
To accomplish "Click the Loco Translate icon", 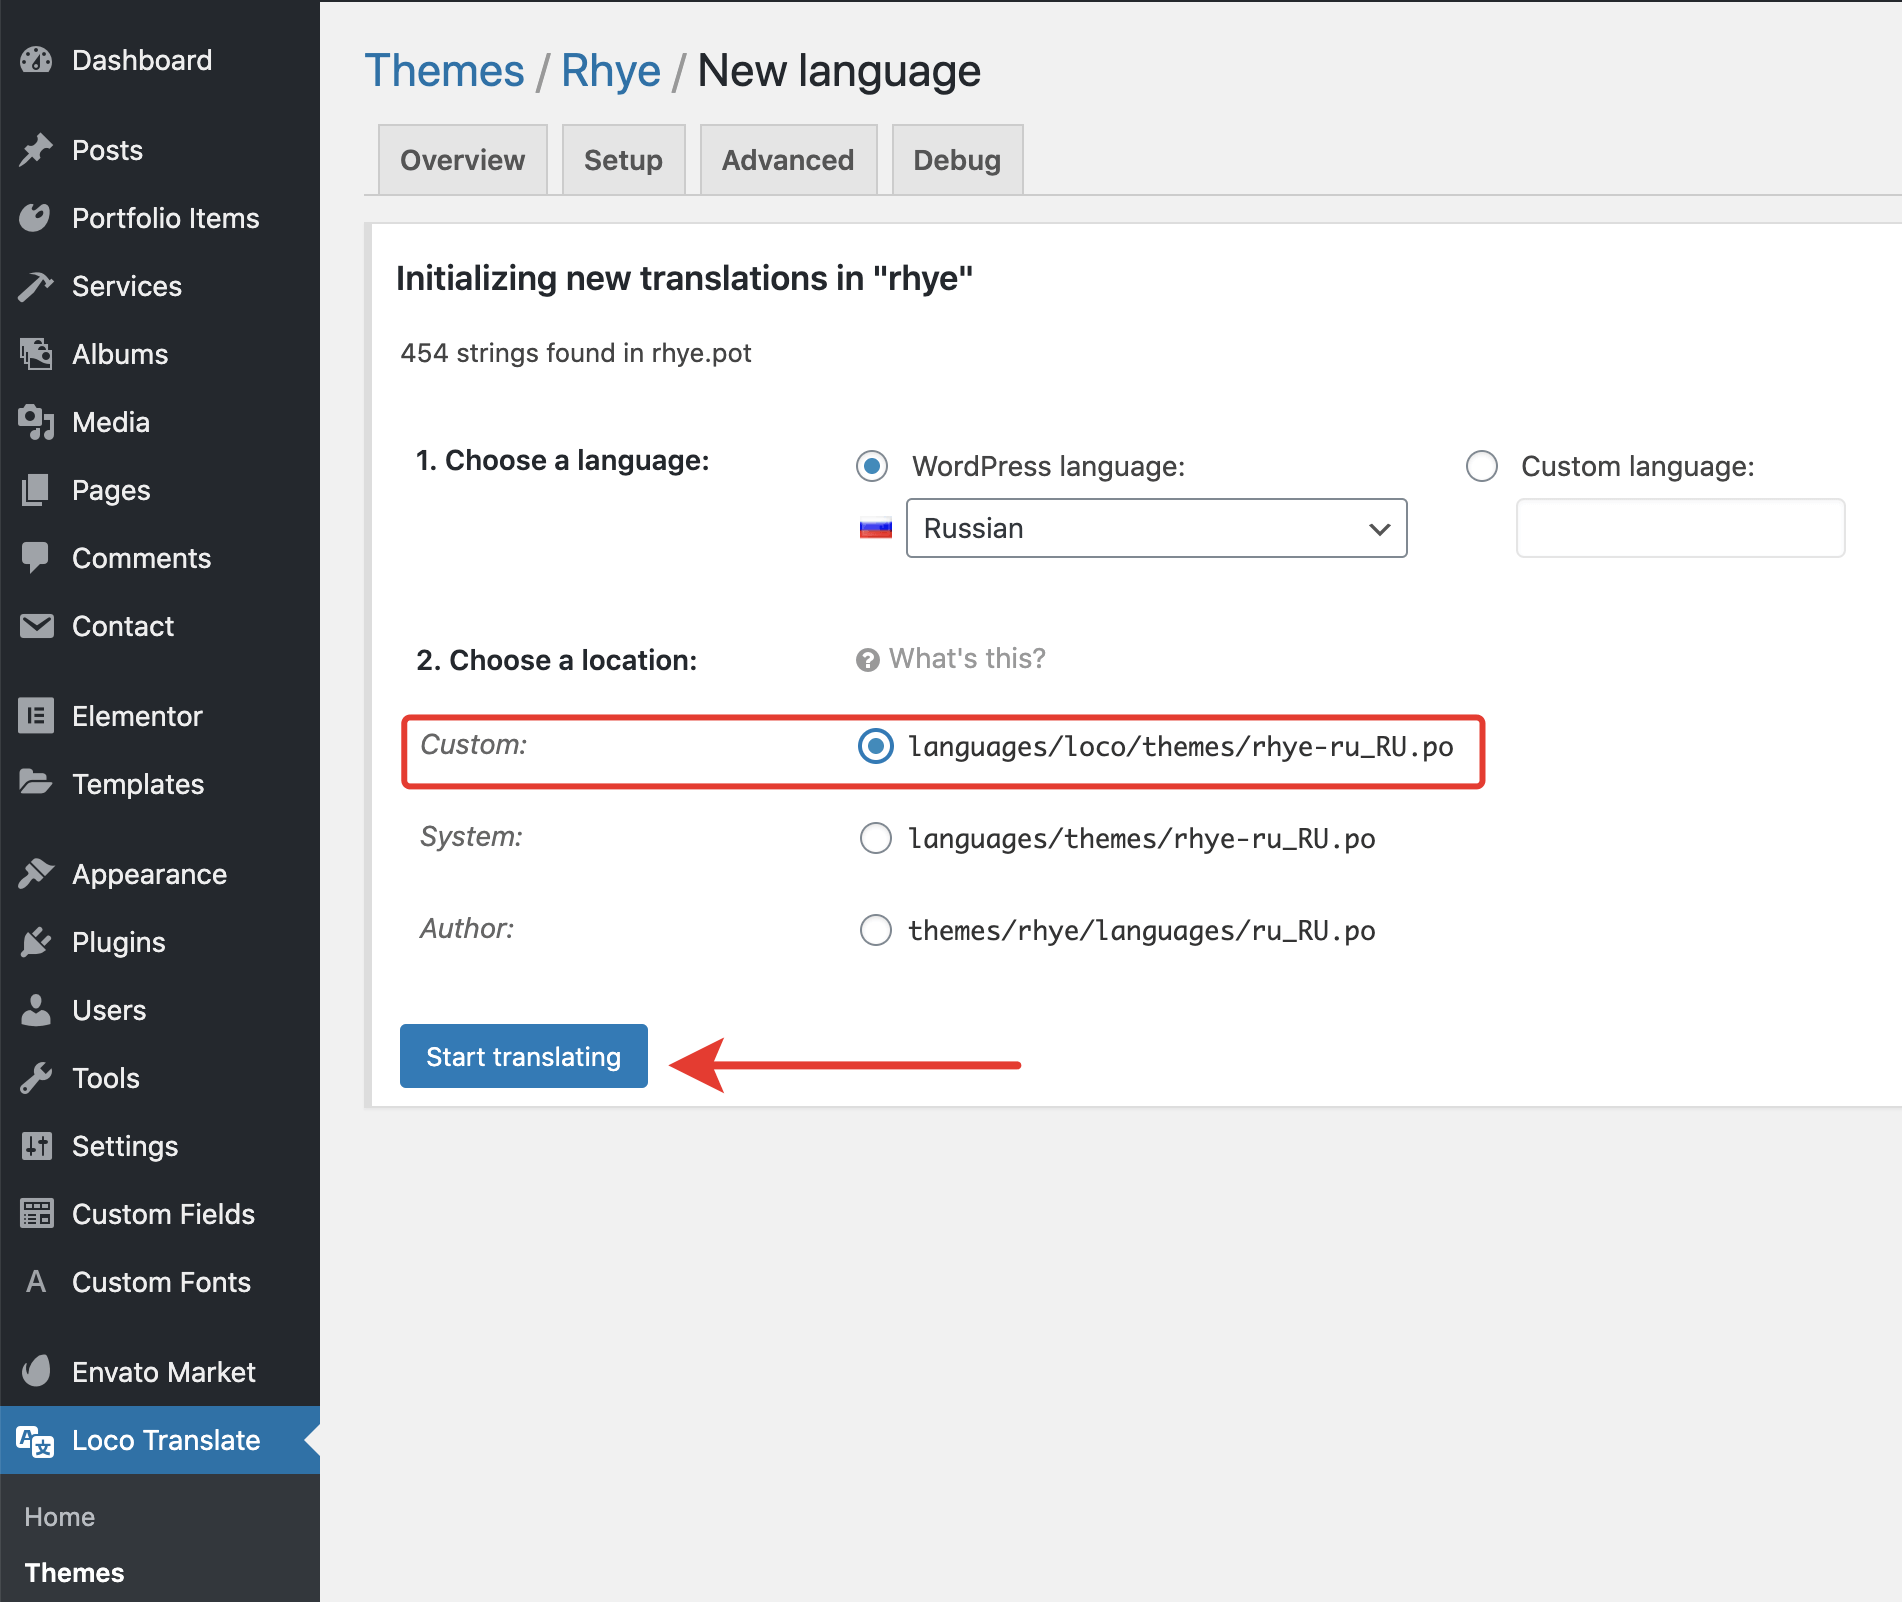I will click(36, 1441).
